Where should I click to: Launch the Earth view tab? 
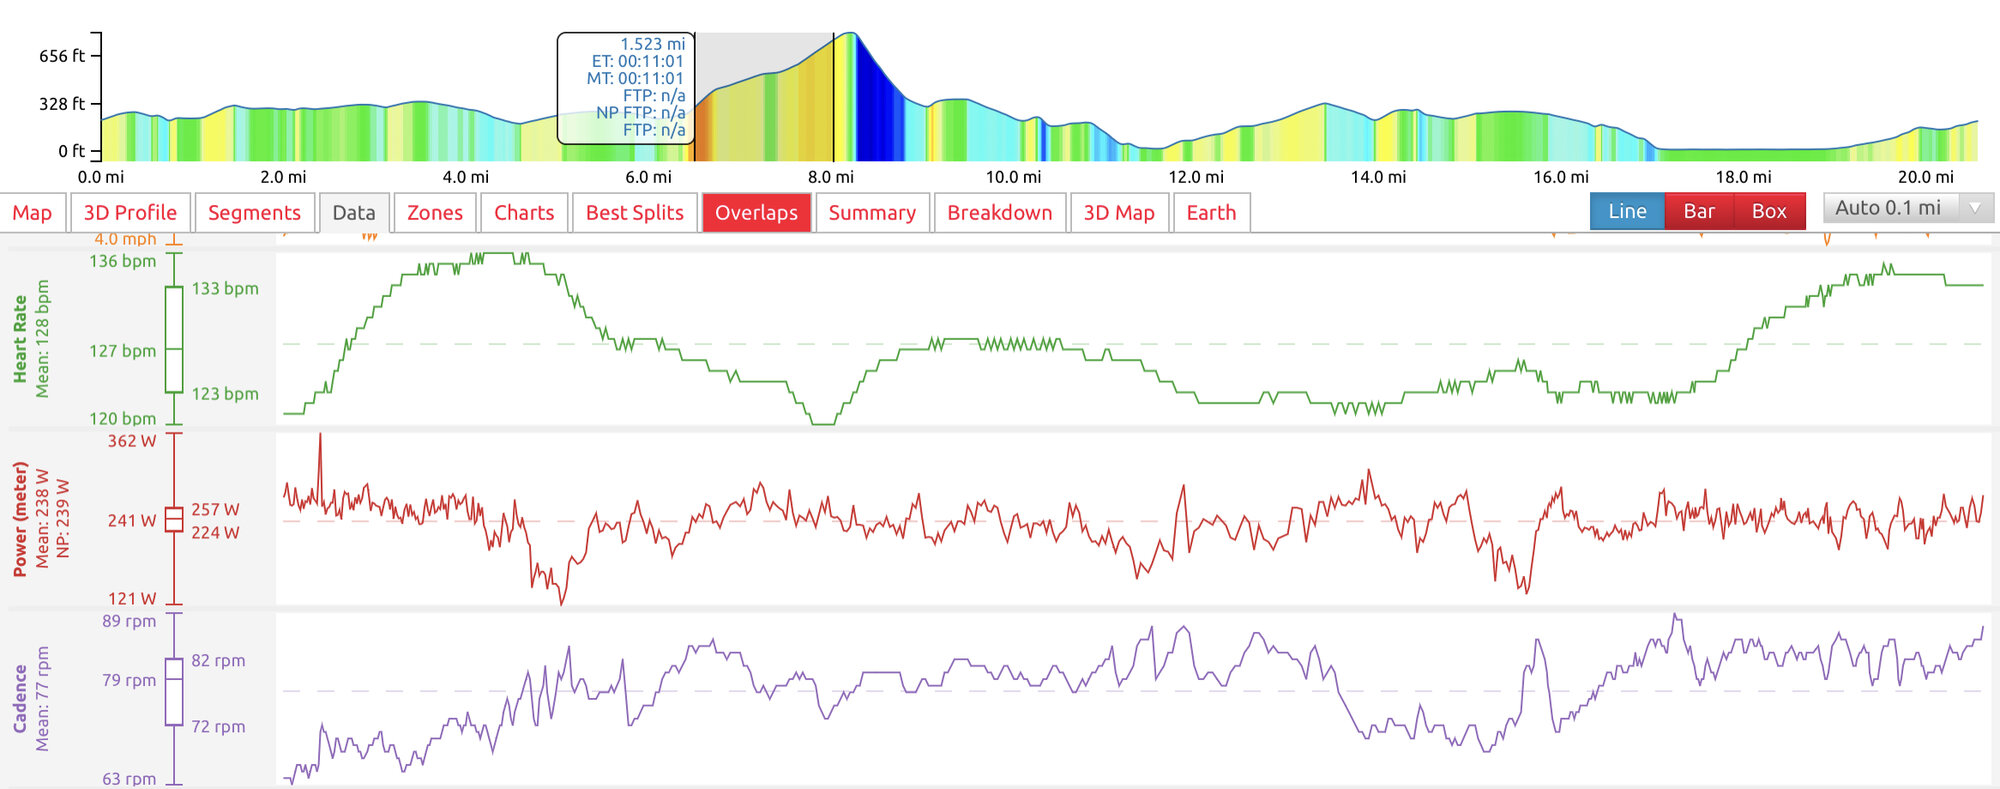click(x=1211, y=213)
